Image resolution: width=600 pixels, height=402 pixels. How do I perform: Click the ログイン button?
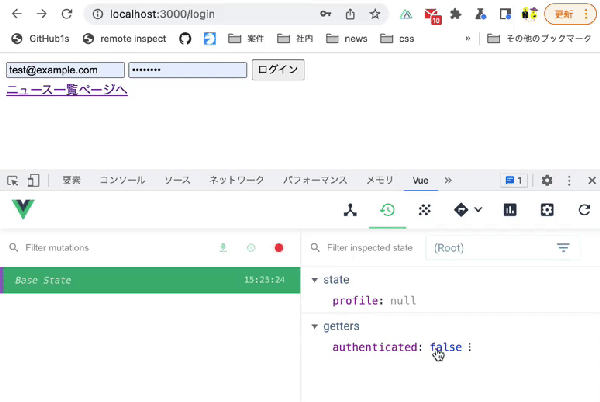click(x=278, y=70)
